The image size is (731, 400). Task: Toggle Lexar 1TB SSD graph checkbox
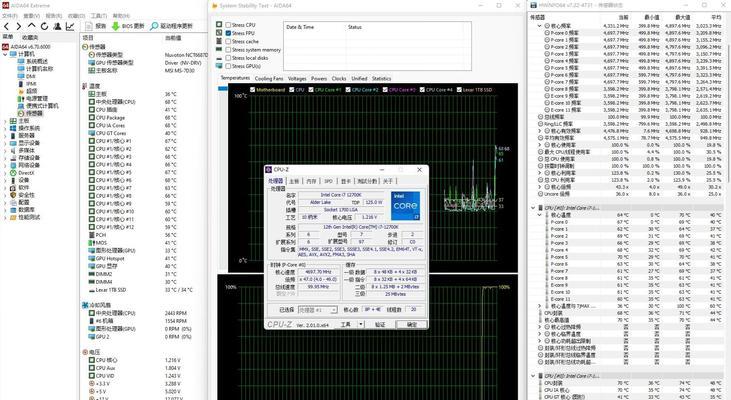(459, 90)
